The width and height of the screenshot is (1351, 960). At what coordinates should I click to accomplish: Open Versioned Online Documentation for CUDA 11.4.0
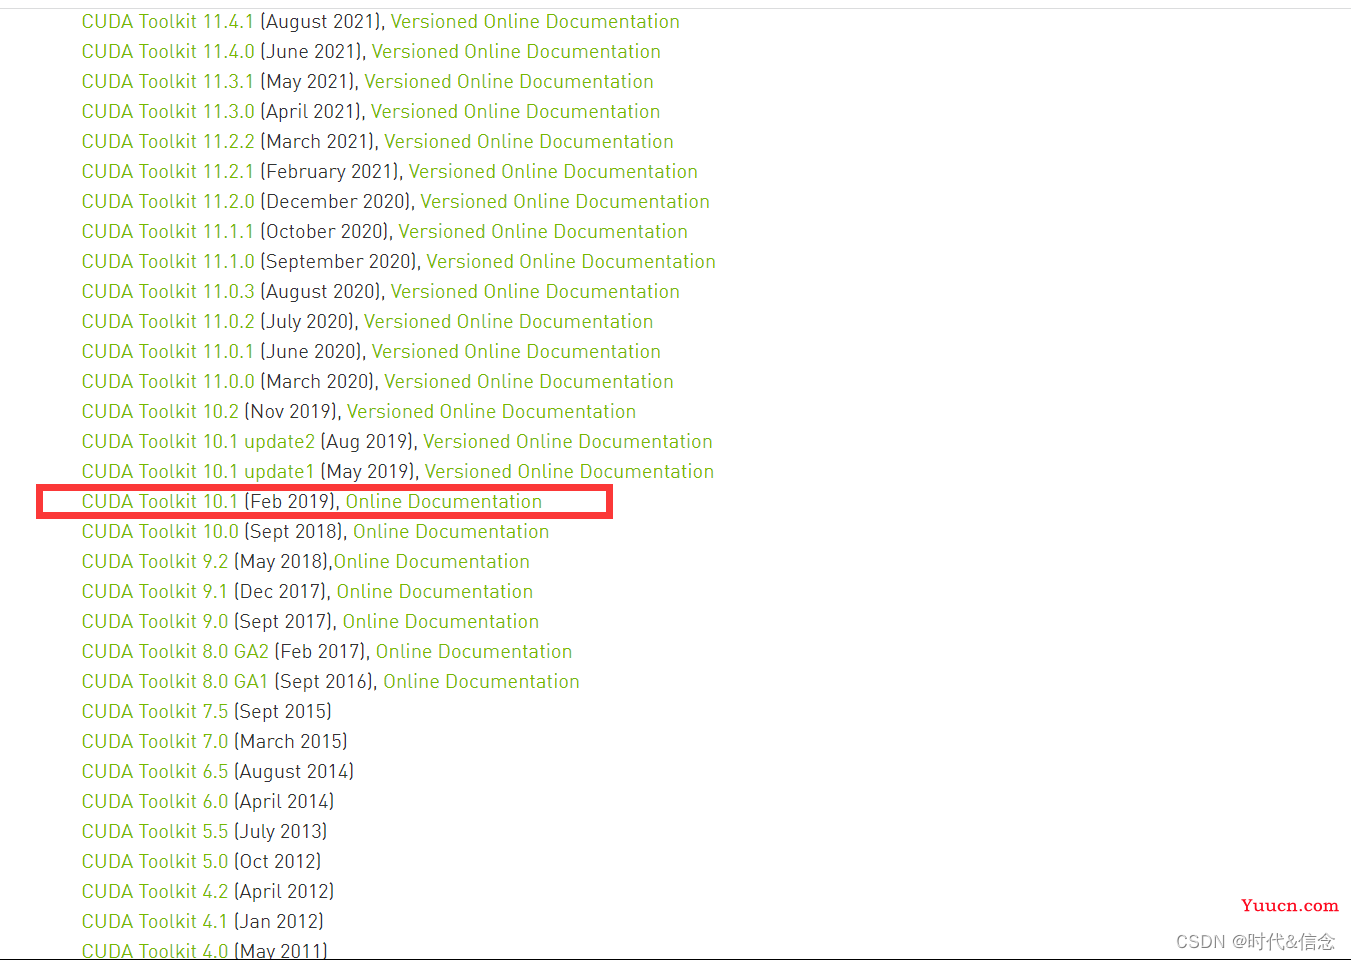516,51
